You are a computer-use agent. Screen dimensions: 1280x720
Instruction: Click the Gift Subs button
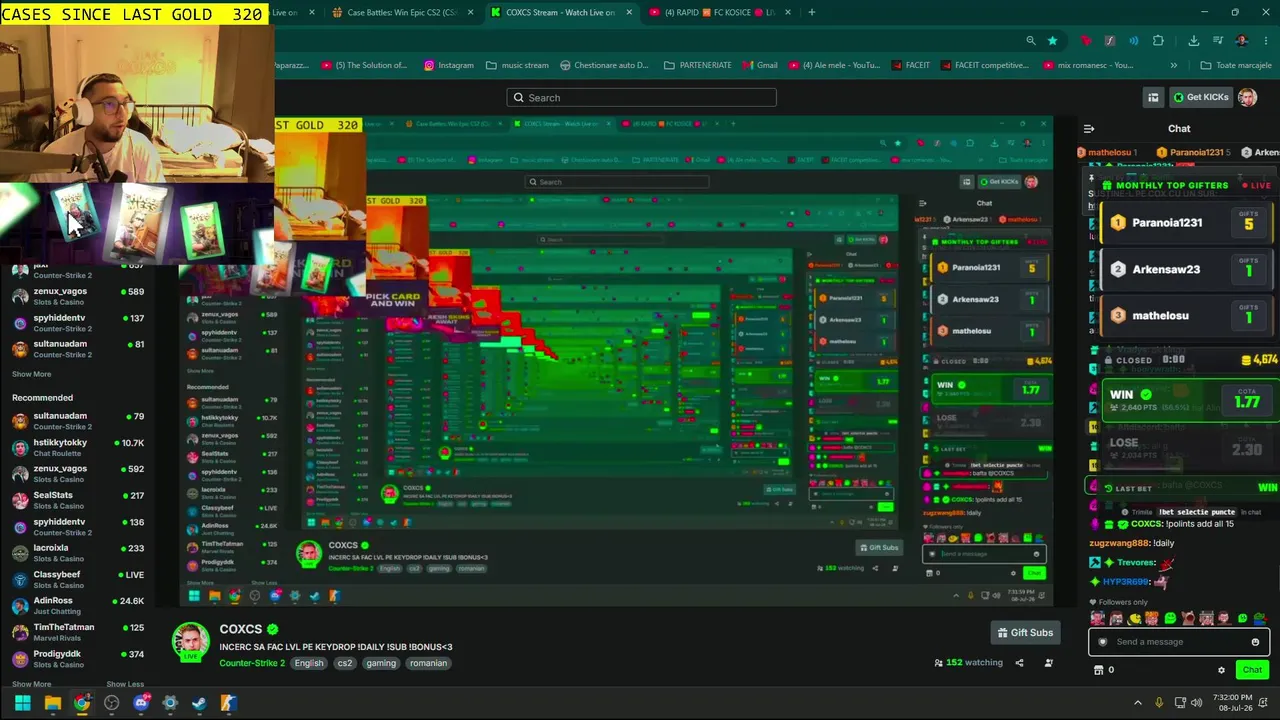point(1025,632)
